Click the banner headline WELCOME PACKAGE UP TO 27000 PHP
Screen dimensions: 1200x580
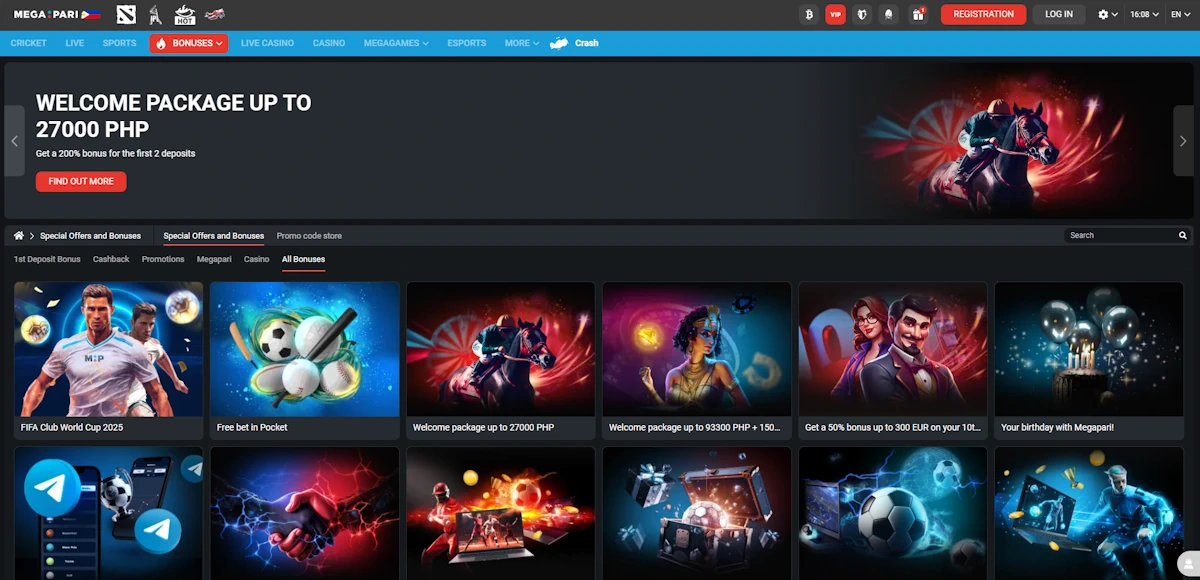point(173,115)
